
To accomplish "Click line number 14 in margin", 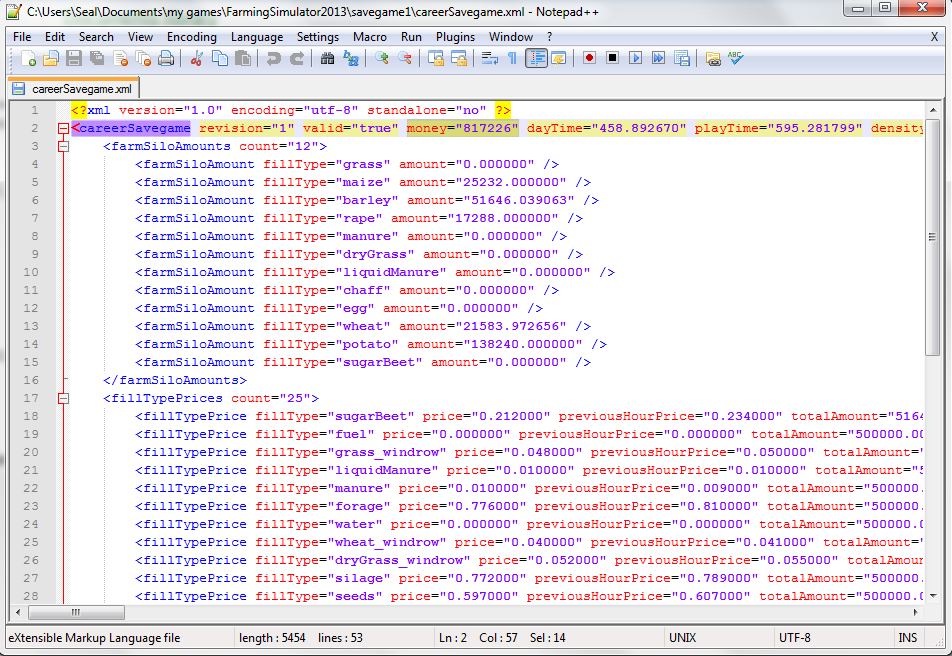I will tap(31, 344).
